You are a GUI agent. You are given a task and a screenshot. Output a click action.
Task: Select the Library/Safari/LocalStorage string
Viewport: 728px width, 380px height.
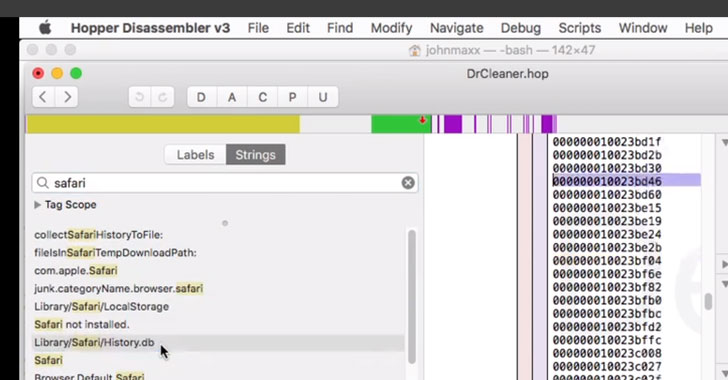pyautogui.click(x=101, y=307)
